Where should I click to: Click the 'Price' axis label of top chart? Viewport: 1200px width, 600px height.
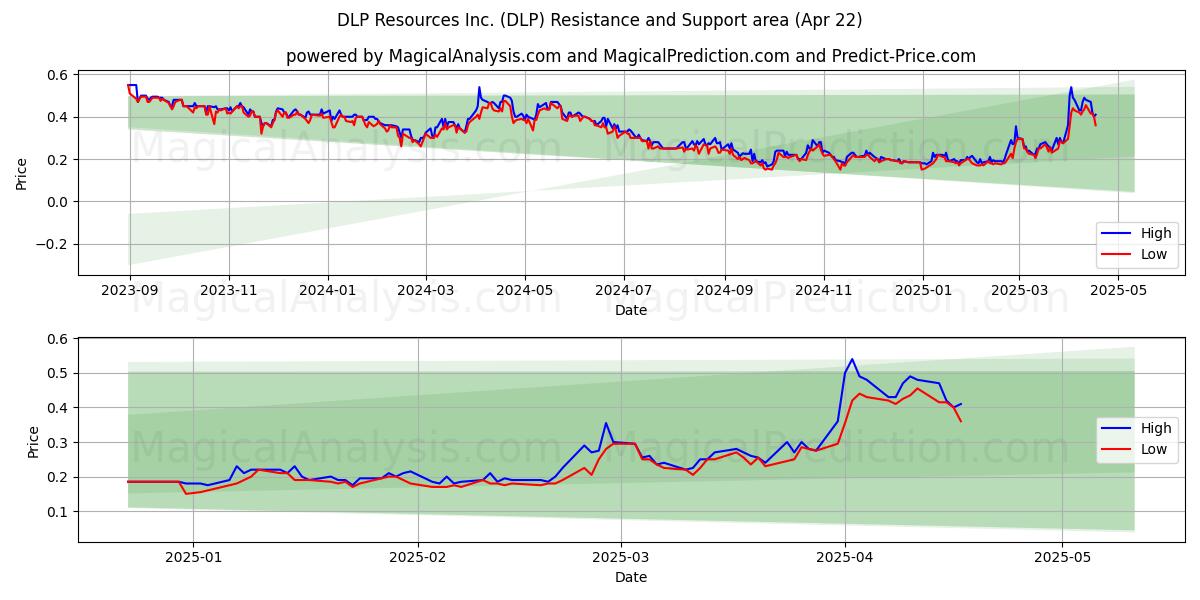[x=21, y=173]
